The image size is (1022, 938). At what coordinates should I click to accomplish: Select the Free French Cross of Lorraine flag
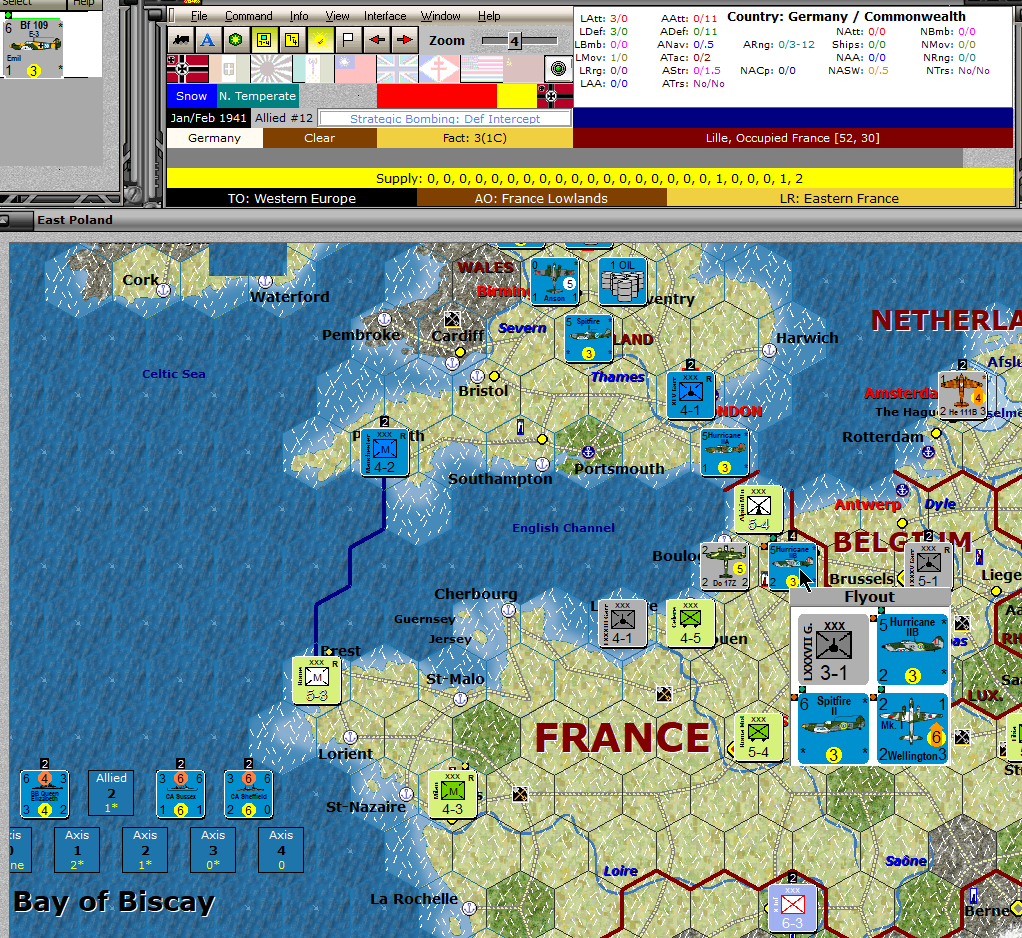[439, 68]
